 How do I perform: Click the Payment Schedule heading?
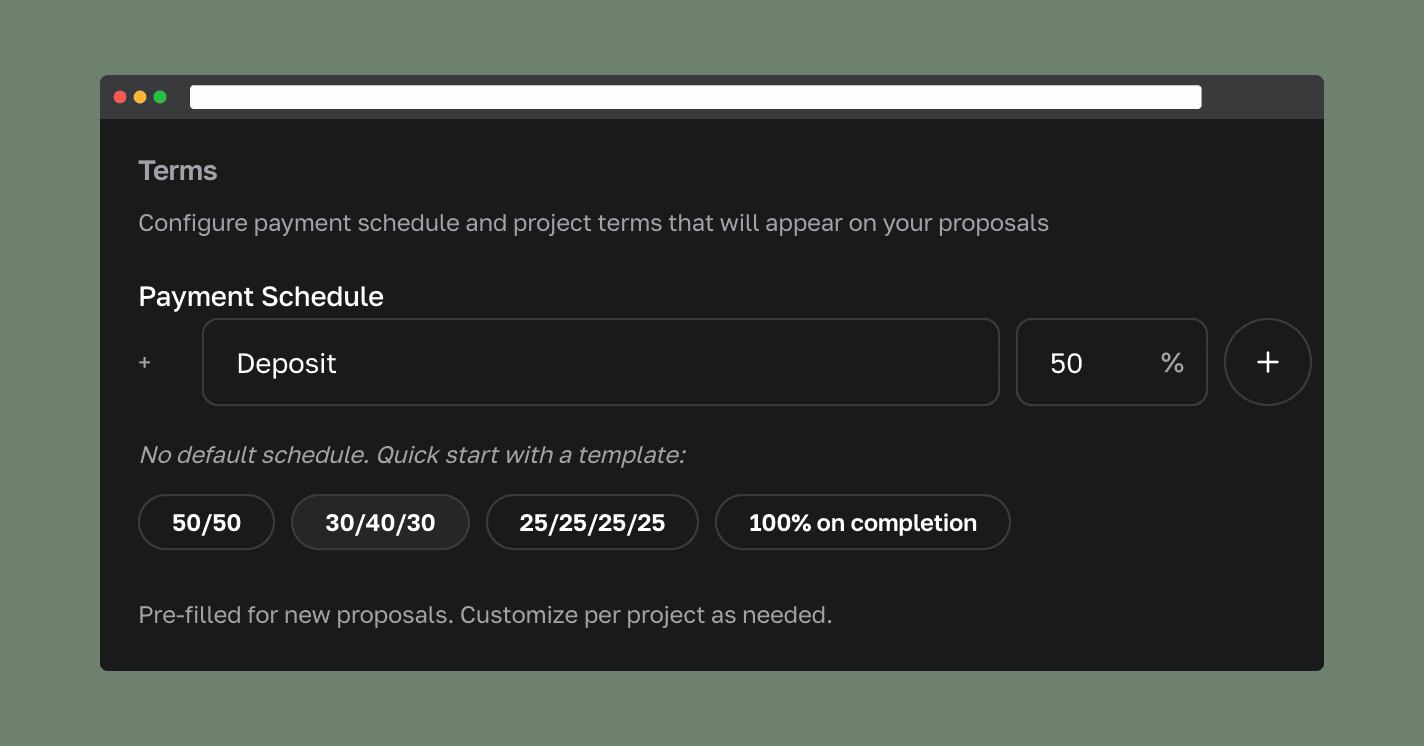[x=261, y=297]
